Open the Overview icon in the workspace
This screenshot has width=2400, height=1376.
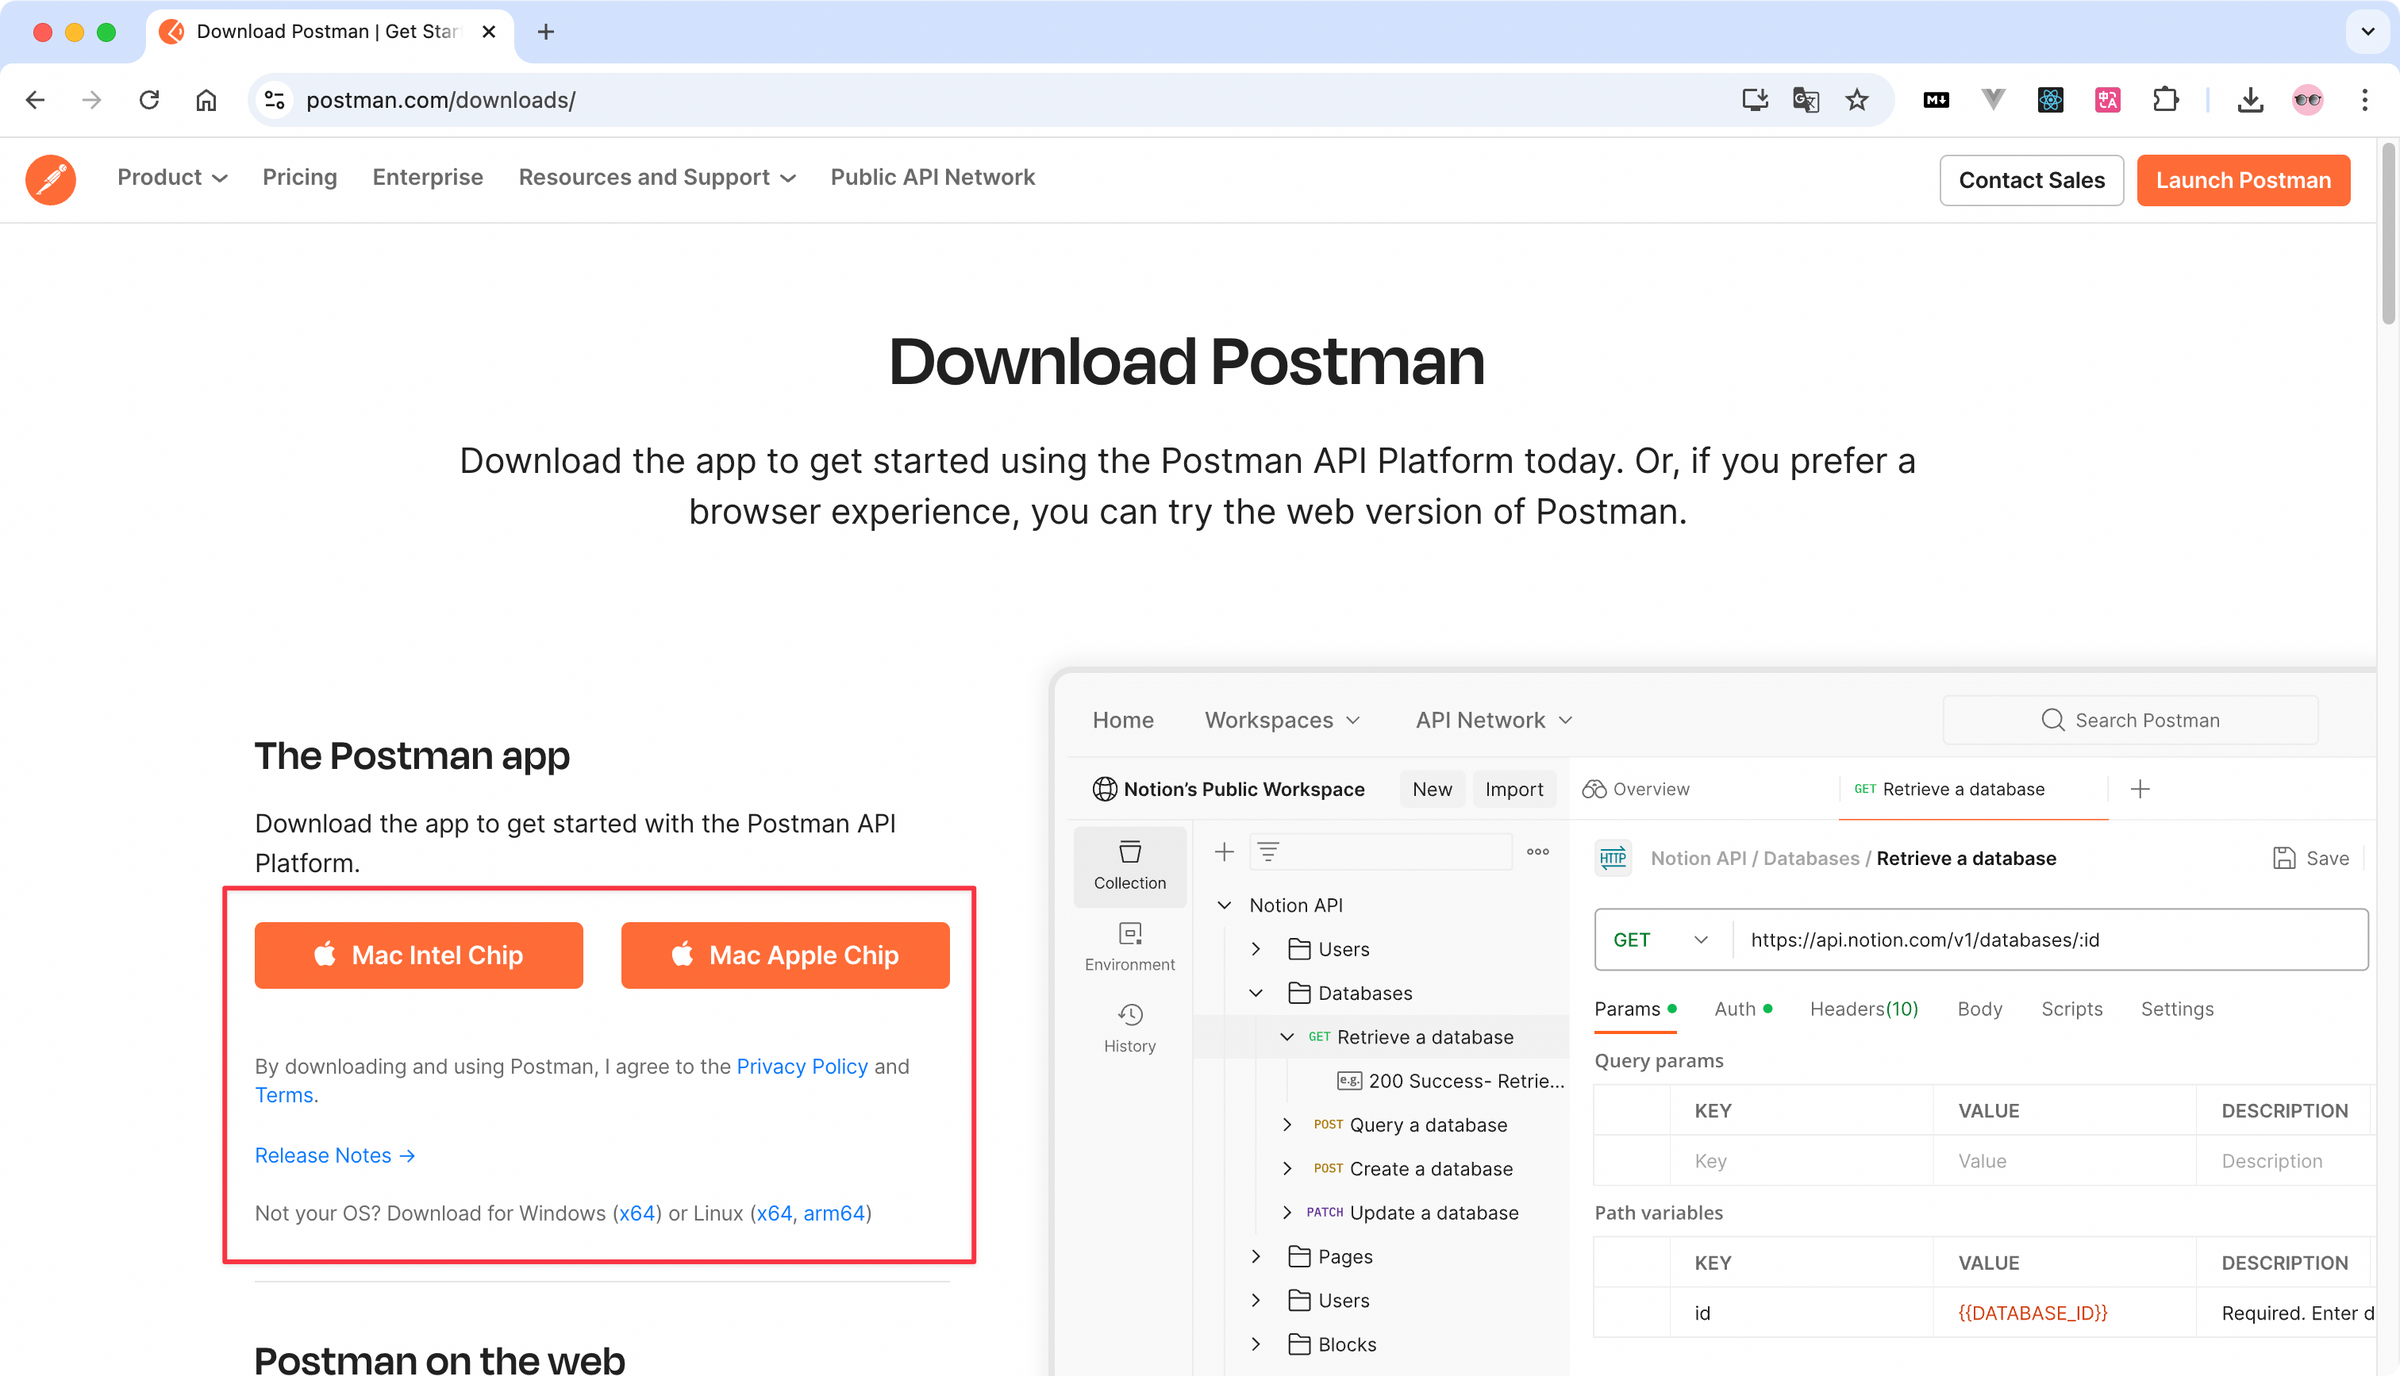tap(1596, 789)
